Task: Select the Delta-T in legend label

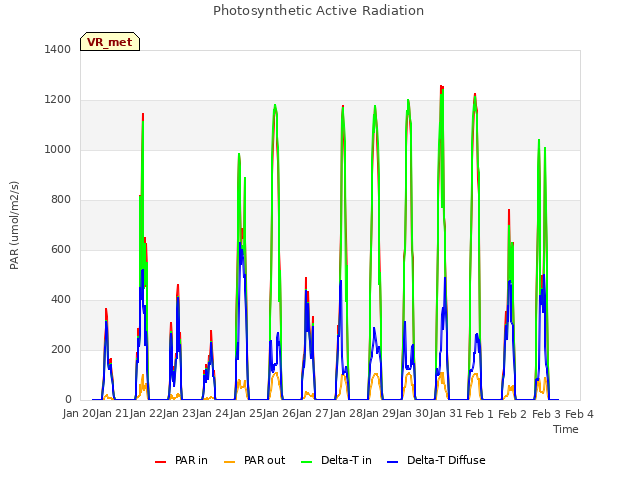Action: [346, 460]
